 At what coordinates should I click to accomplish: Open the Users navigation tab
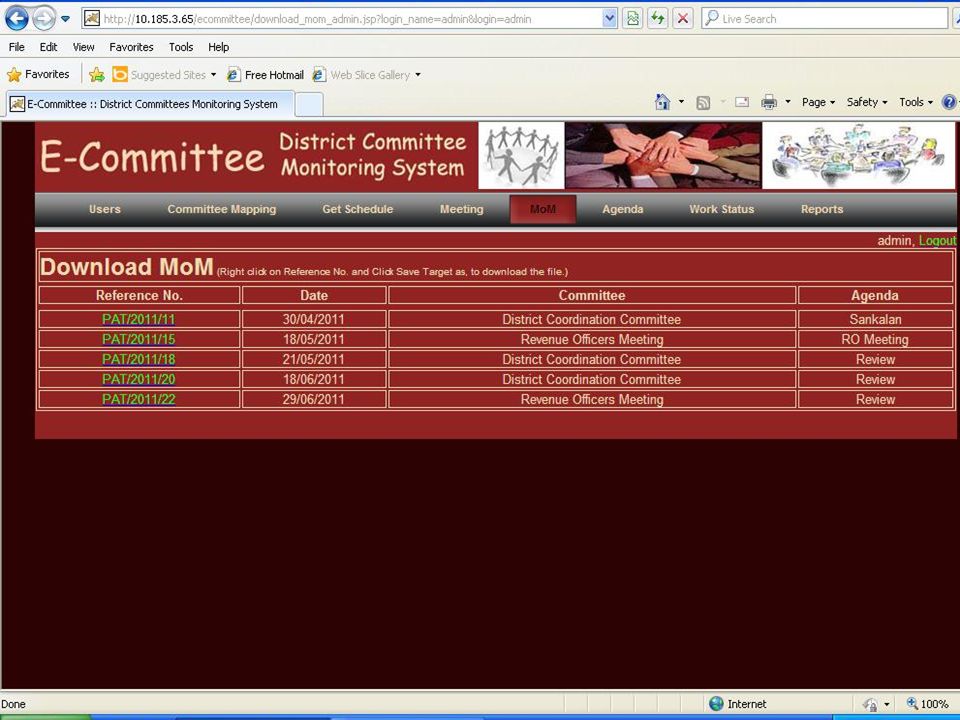coord(105,209)
